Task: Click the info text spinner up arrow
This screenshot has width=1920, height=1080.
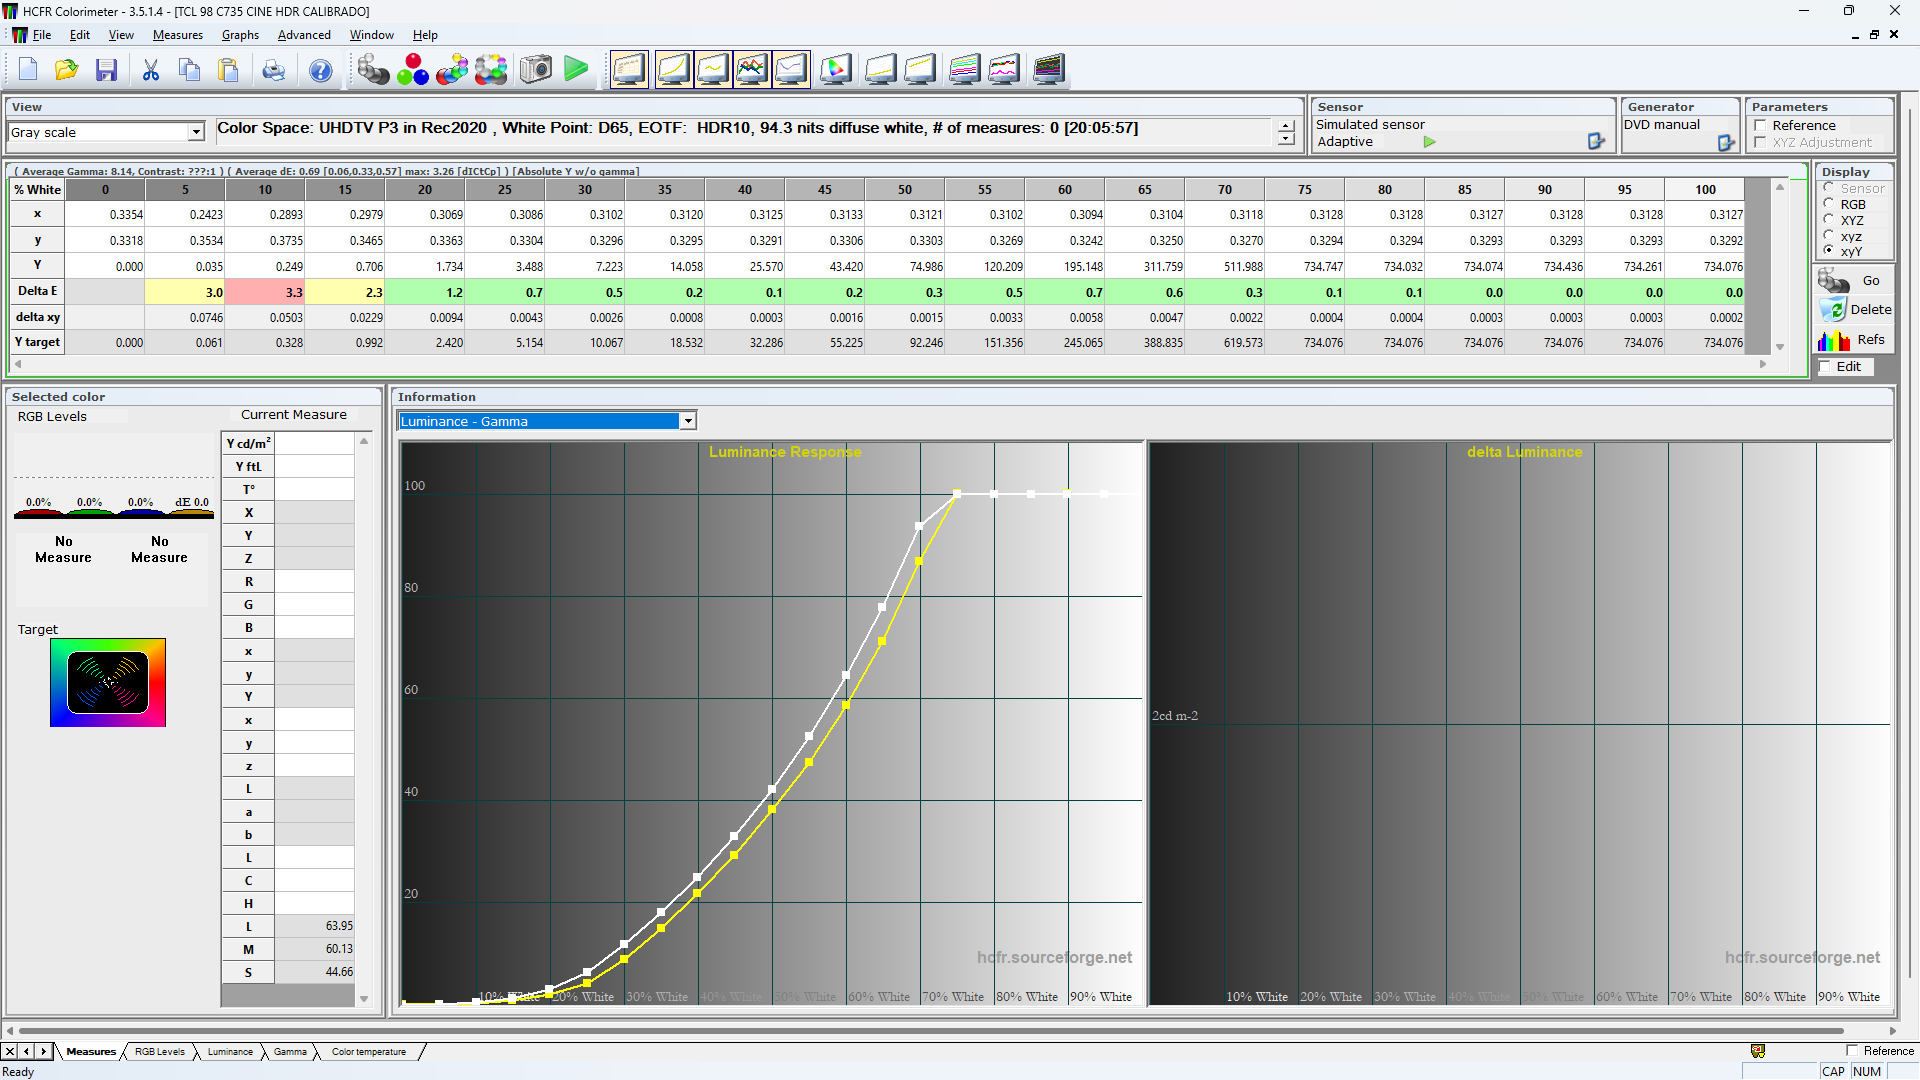Action: pos(1286,126)
